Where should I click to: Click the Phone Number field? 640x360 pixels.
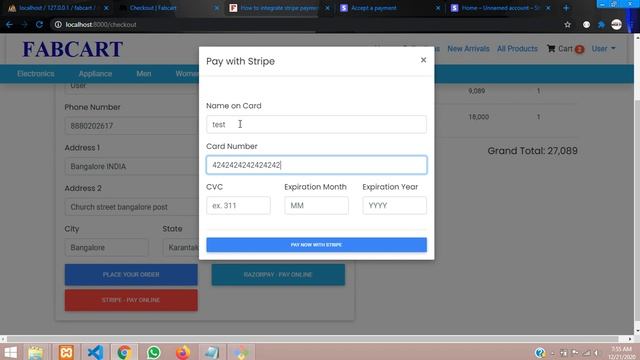(131, 126)
